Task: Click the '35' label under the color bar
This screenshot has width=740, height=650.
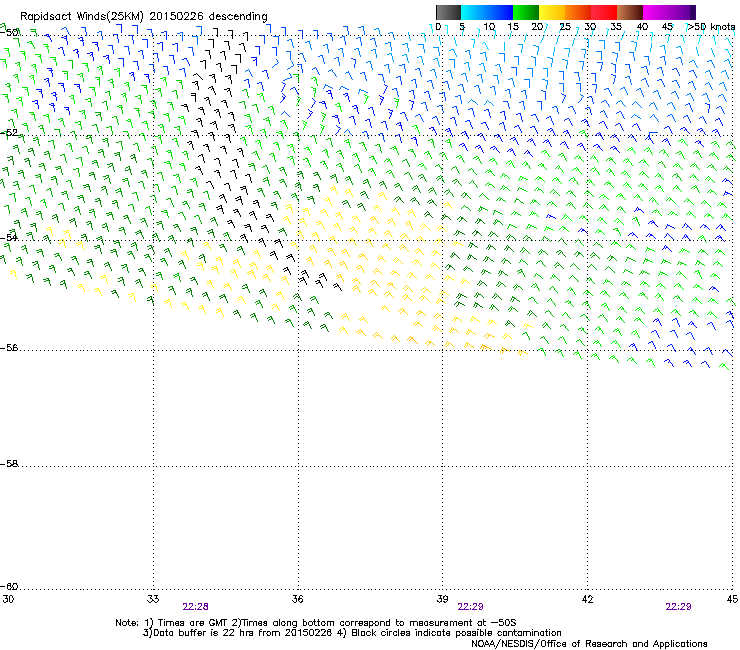Action: tap(616, 27)
